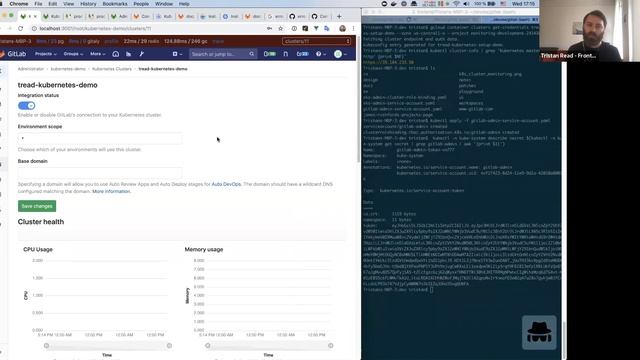
Task: Open the Bookmarks menu
Action: pyautogui.click(x=115, y=4)
